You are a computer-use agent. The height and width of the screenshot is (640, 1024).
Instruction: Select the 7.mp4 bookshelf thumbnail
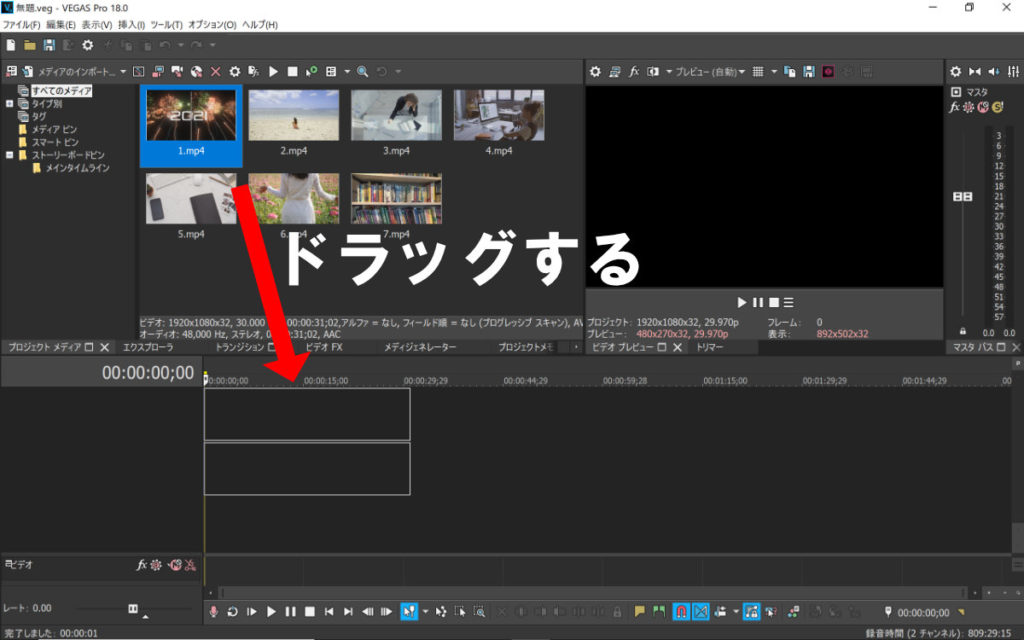click(x=395, y=199)
